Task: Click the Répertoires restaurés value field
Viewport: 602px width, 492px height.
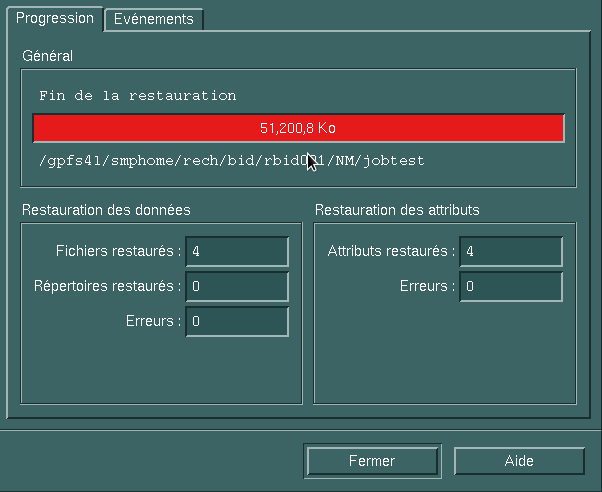Action: click(238, 286)
